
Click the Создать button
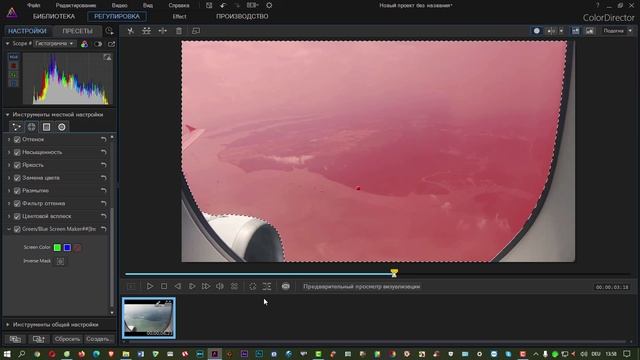coord(98,339)
